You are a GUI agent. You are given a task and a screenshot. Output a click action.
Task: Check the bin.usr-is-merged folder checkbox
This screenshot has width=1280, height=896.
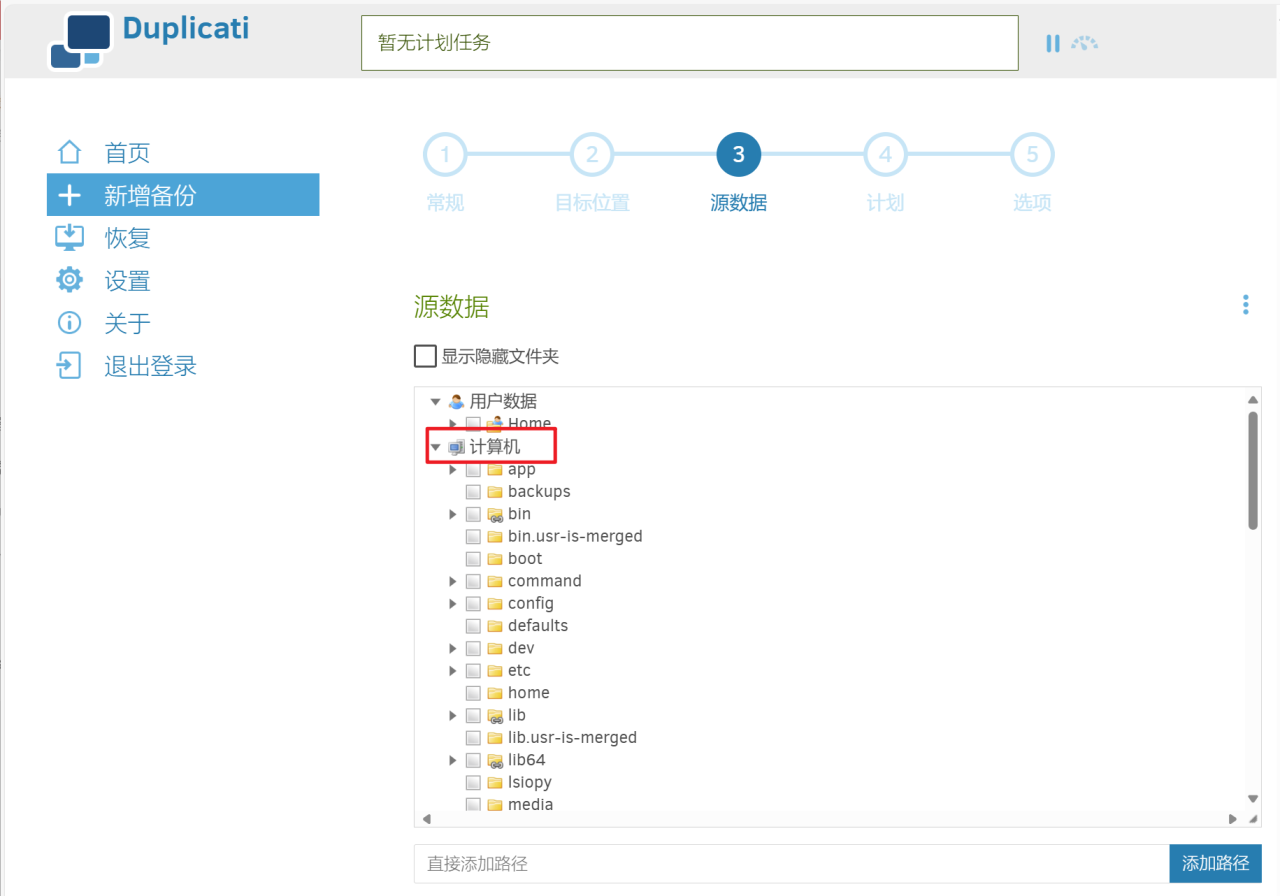(x=474, y=536)
